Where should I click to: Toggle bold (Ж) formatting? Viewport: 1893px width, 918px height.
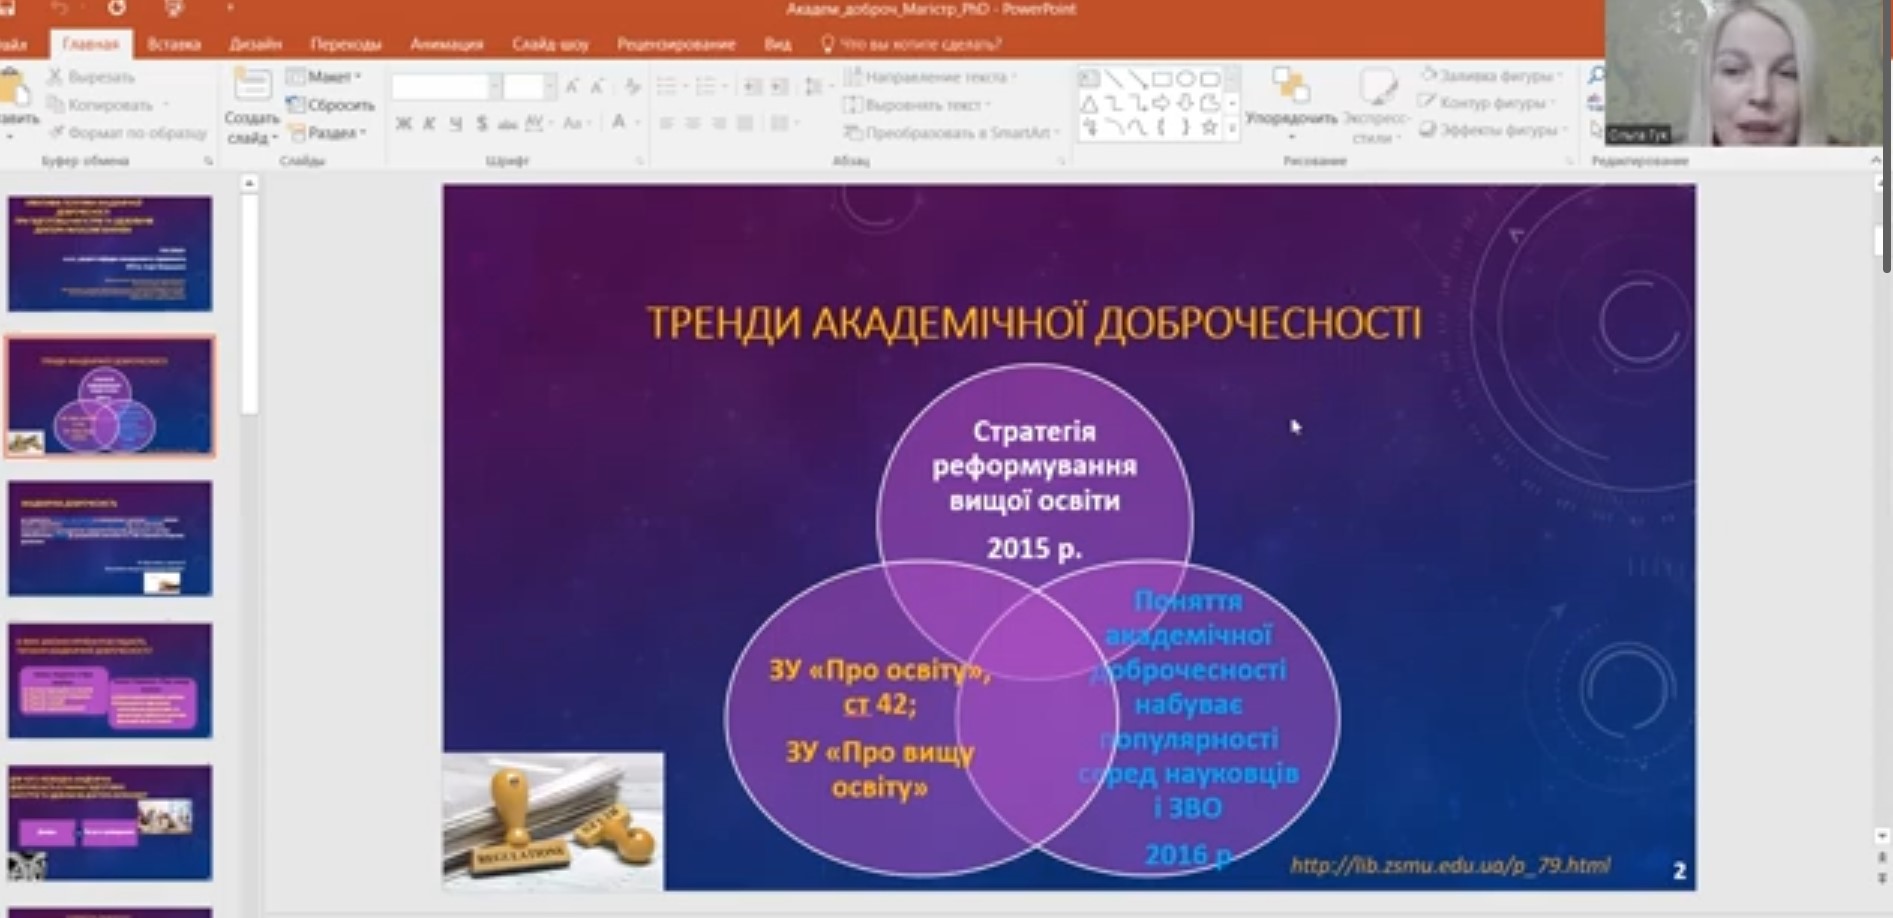(403, 123)
